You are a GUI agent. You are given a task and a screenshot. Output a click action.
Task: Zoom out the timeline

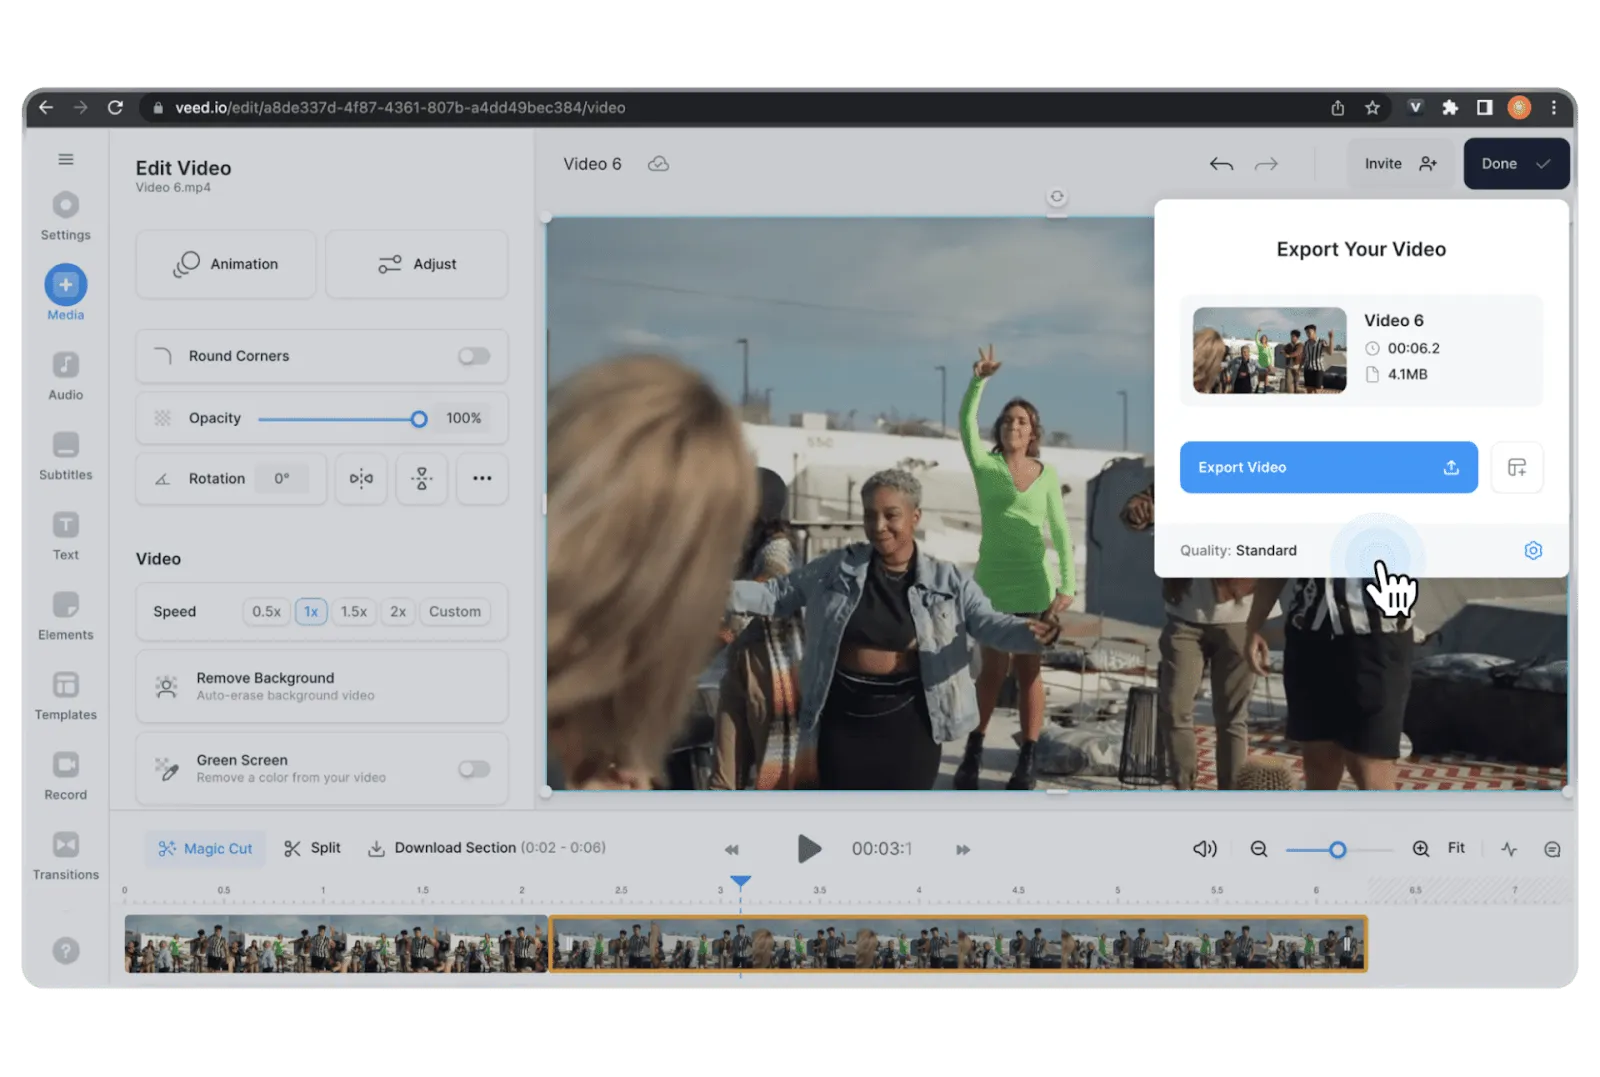1259,849
